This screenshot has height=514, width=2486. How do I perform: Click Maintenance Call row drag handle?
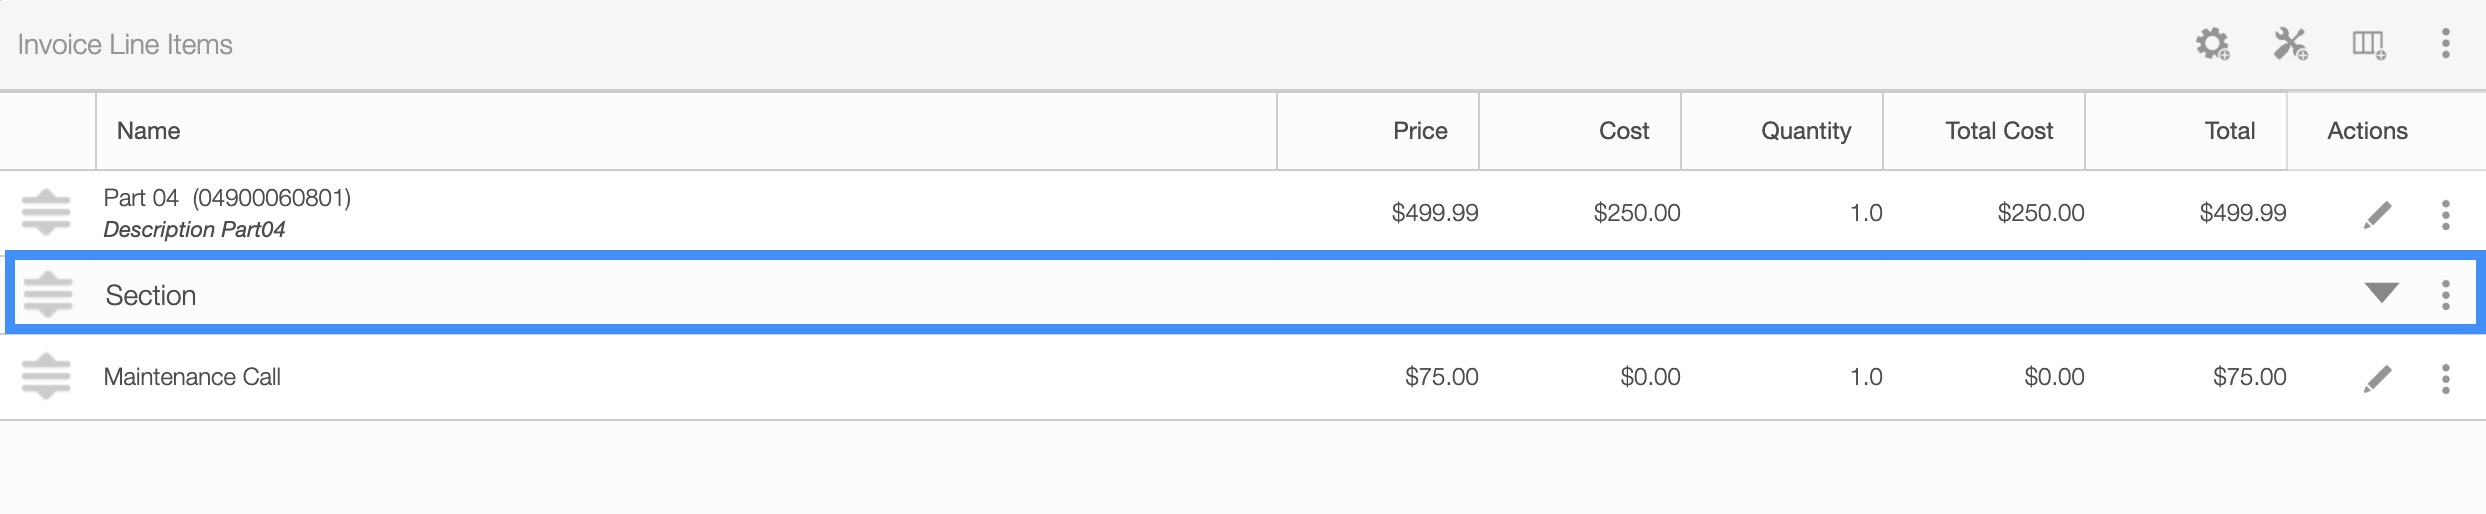[46, 377]
